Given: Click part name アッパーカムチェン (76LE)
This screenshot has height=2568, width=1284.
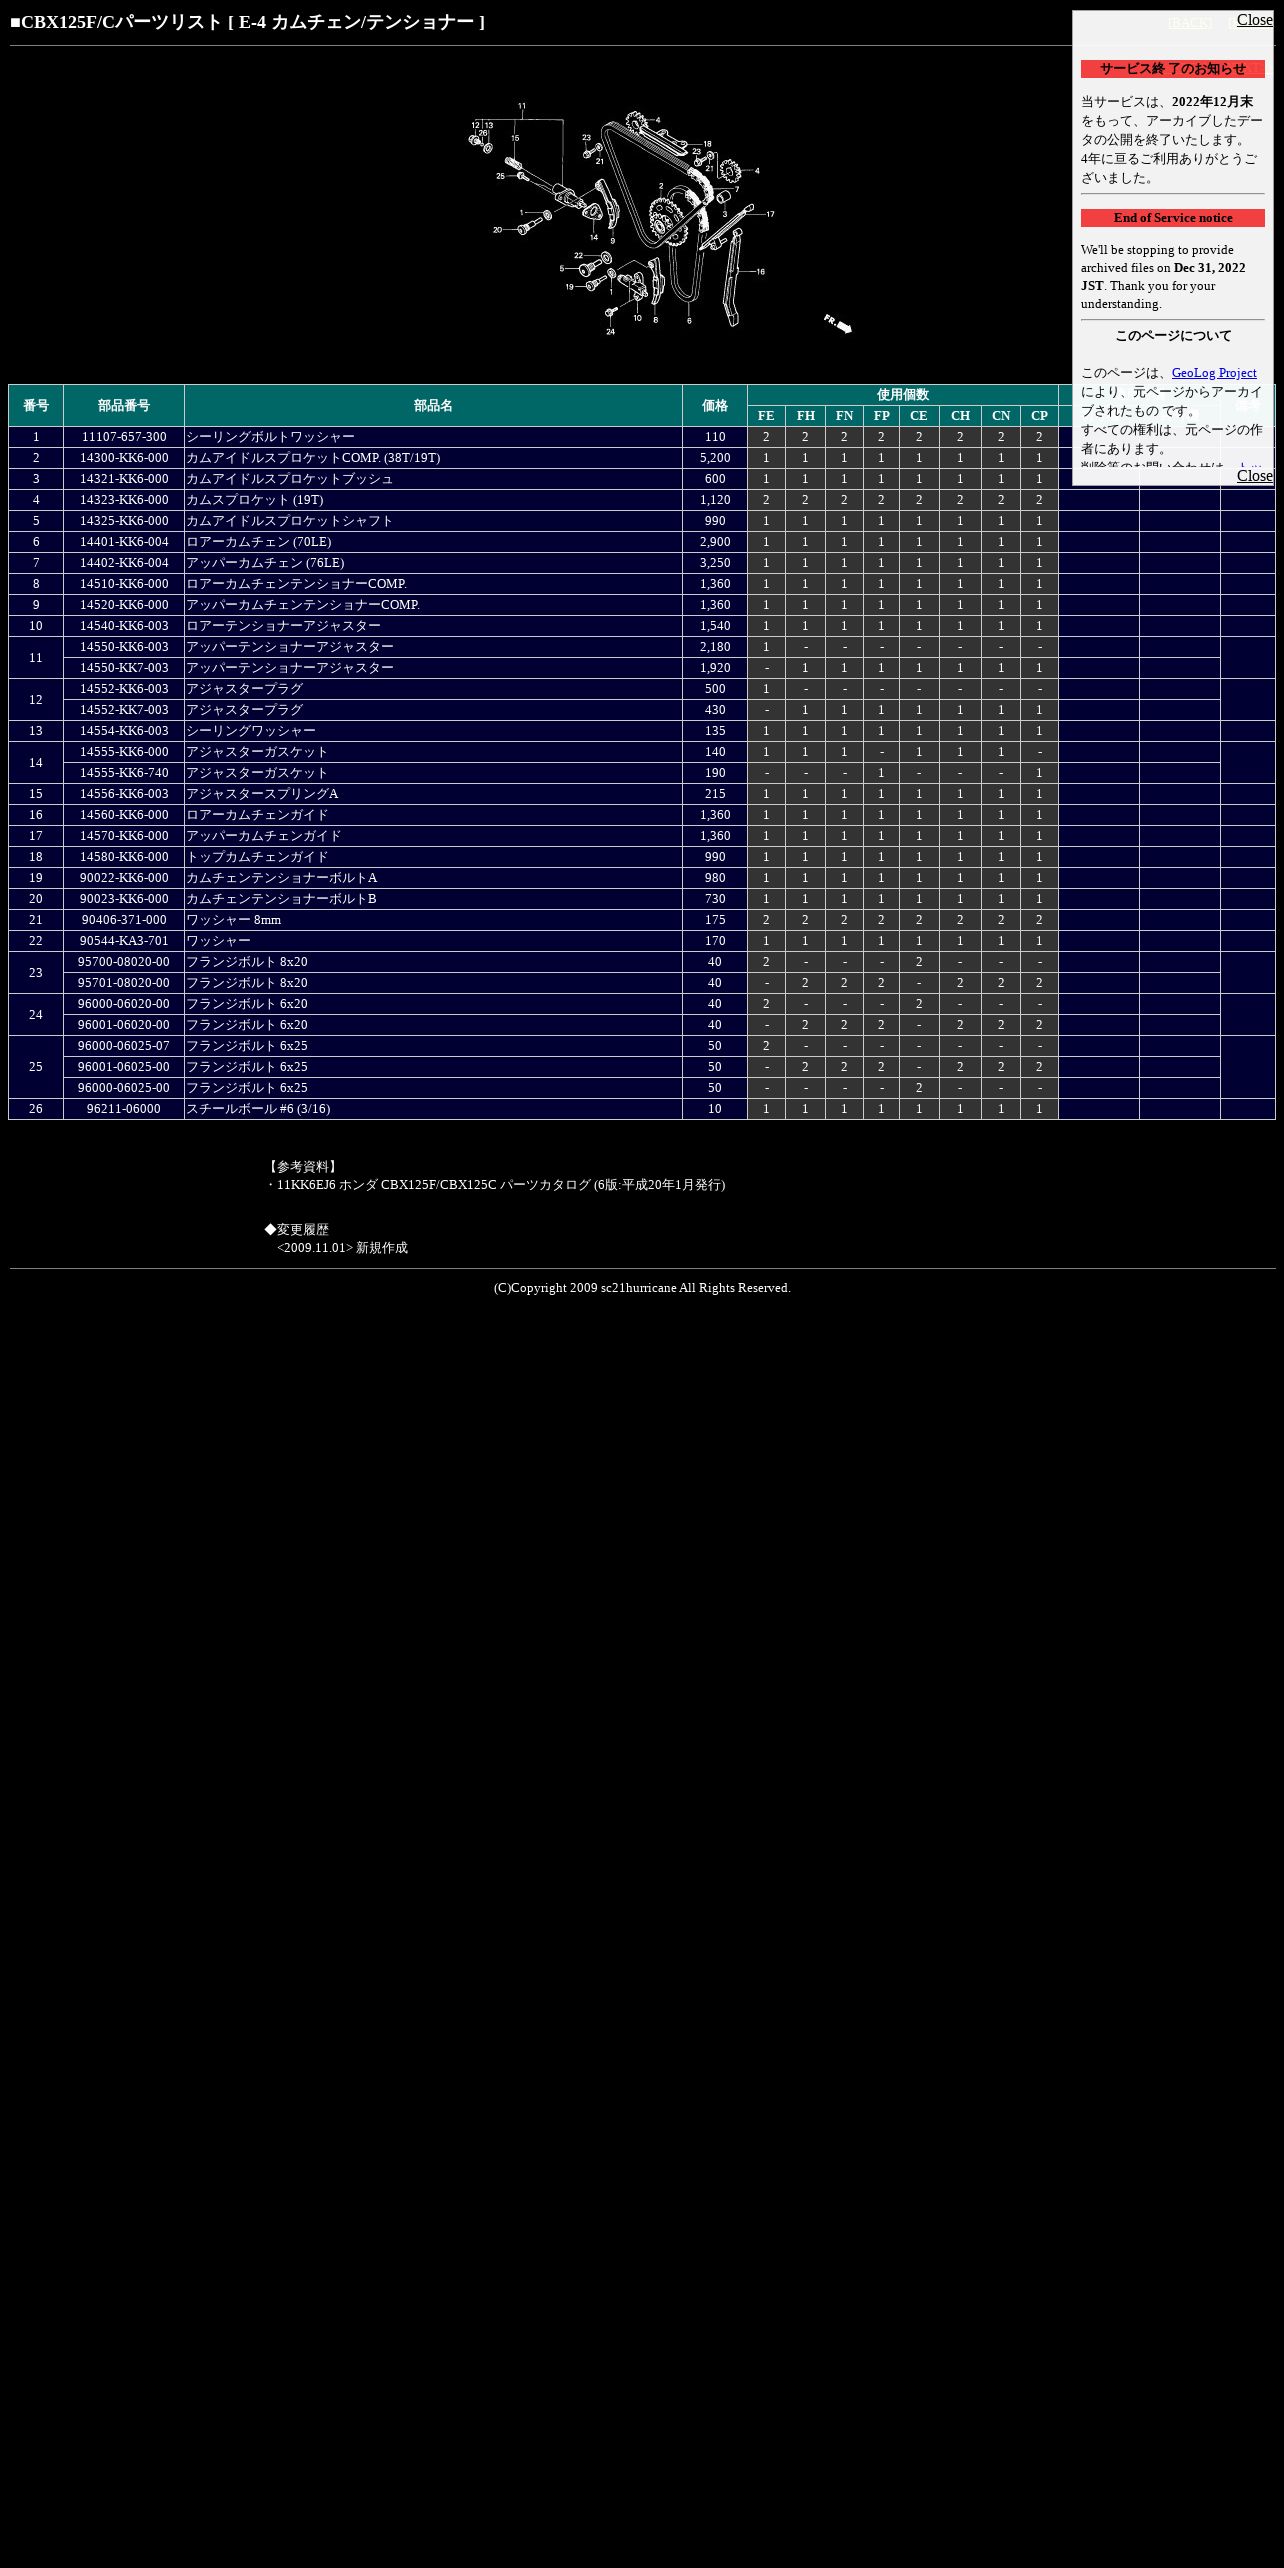Looking at the screenshot, I should point(265,563).
